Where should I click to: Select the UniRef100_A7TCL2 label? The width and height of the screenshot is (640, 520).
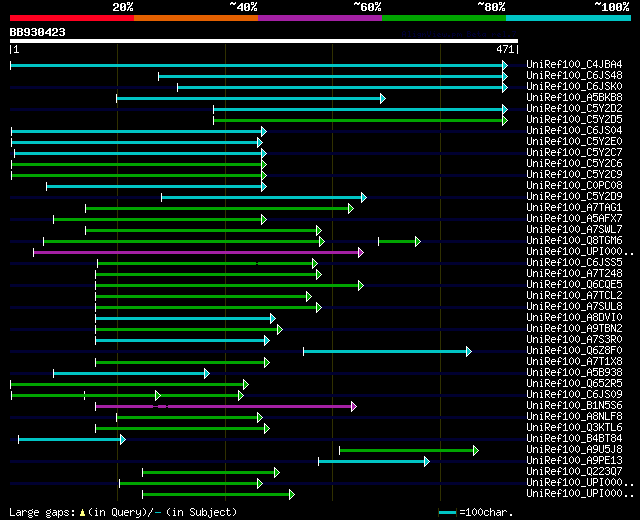click(x=574, y=296)
